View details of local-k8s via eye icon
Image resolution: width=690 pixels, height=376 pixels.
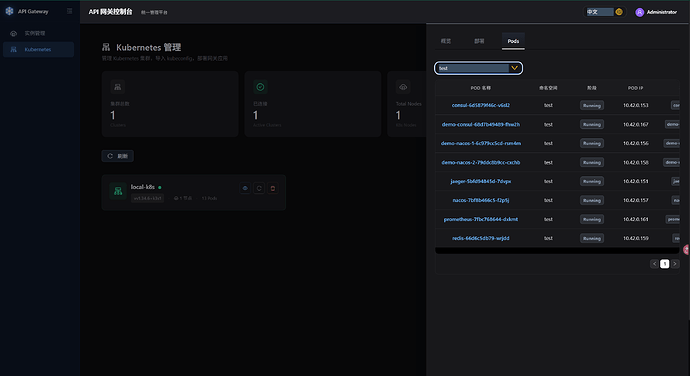(x=245, y=188)
